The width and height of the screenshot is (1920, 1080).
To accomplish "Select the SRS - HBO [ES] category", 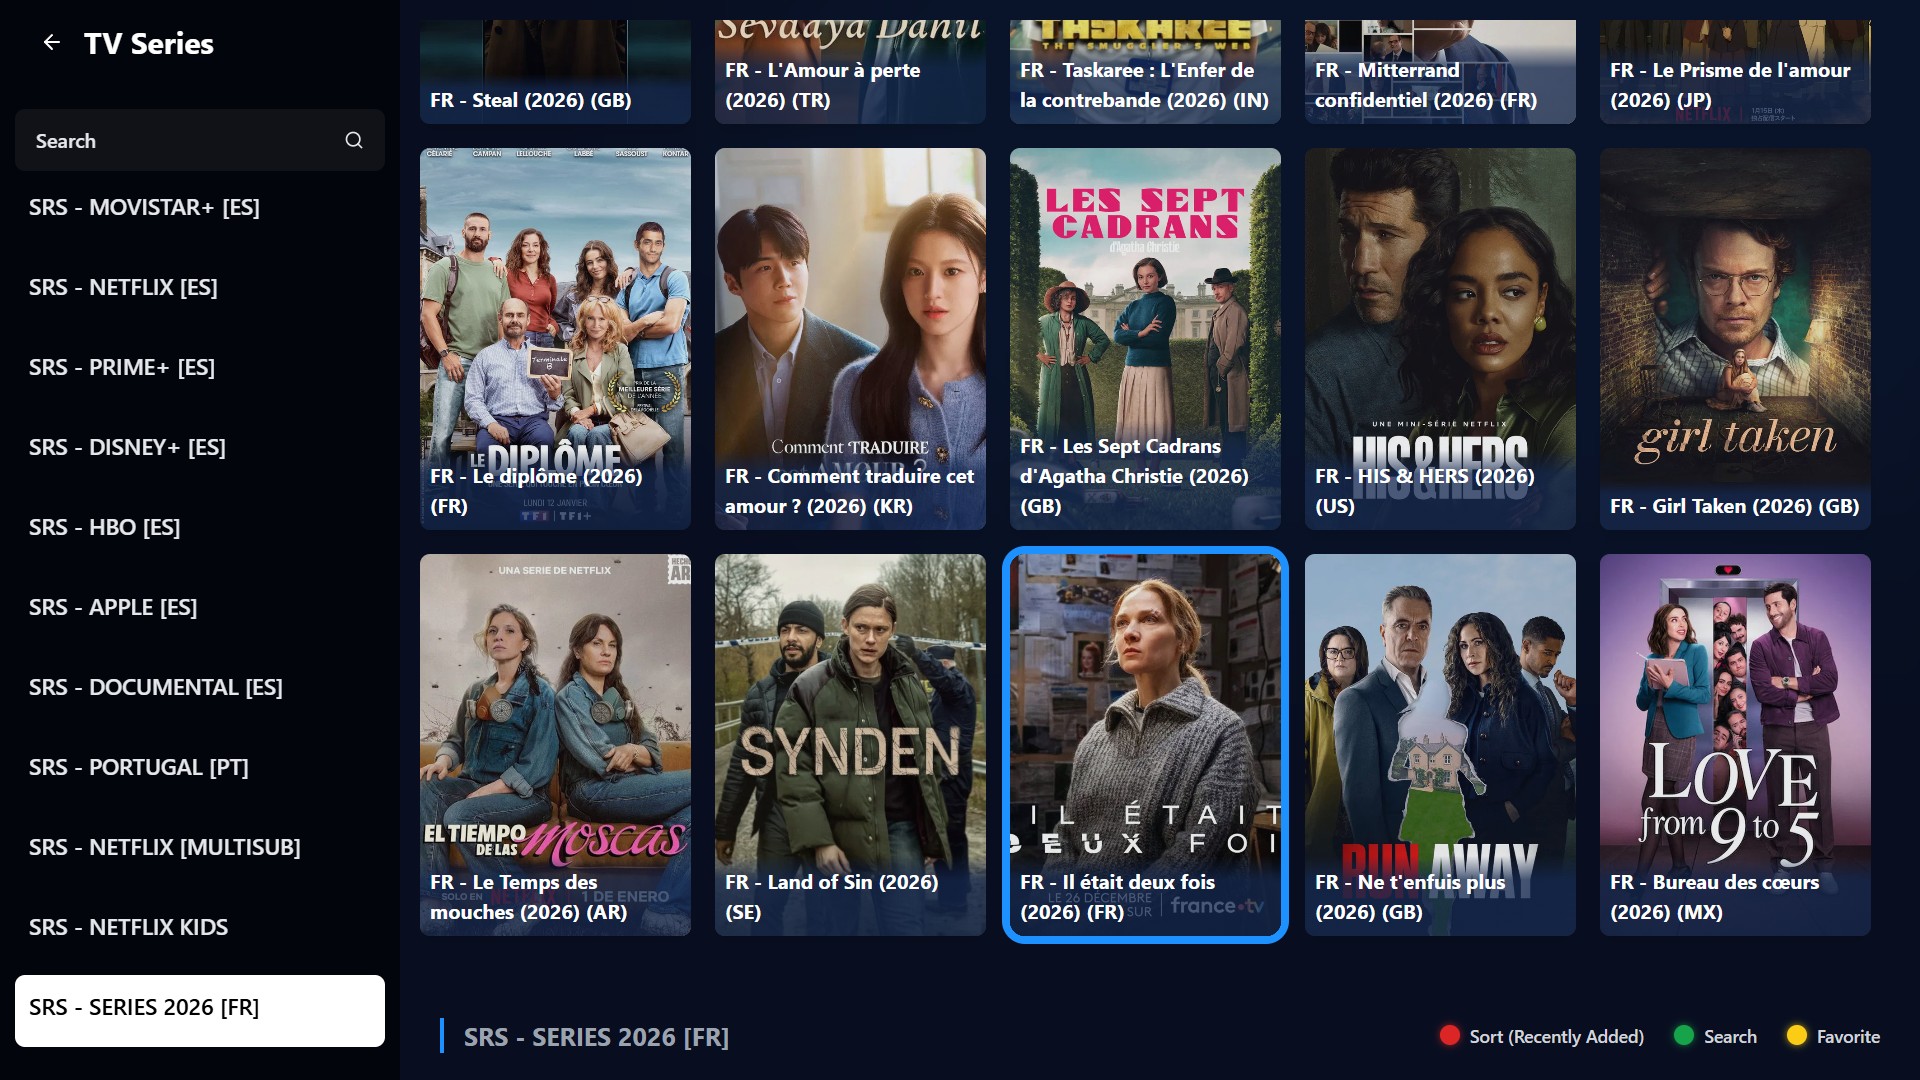I will (x=200, y=527).
